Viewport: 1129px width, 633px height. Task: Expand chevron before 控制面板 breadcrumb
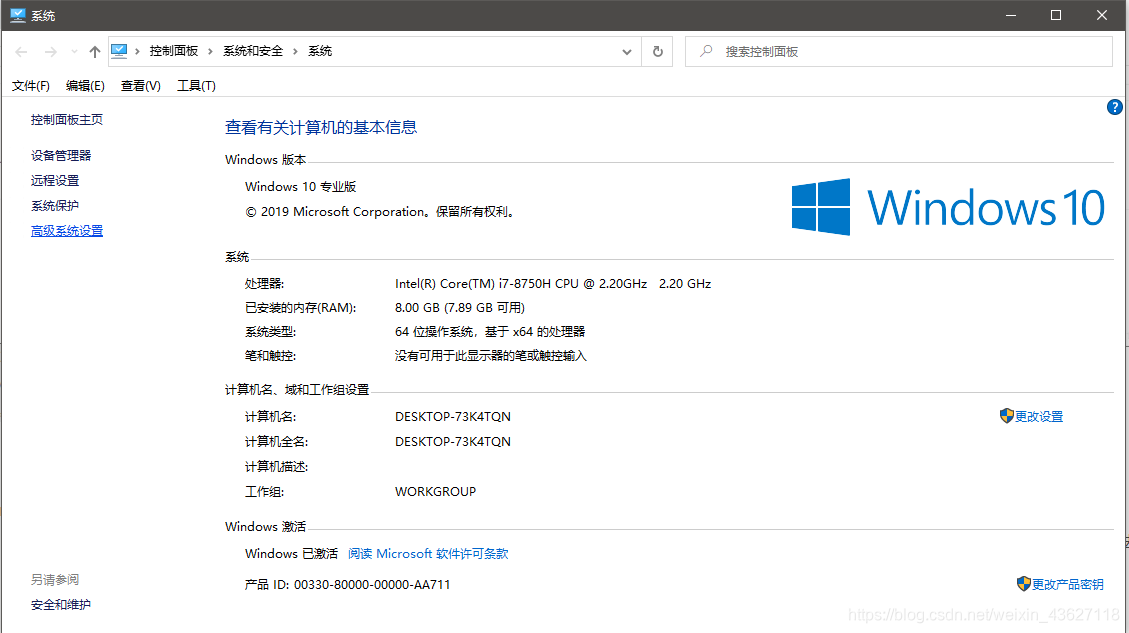click(x=137, y=52)
